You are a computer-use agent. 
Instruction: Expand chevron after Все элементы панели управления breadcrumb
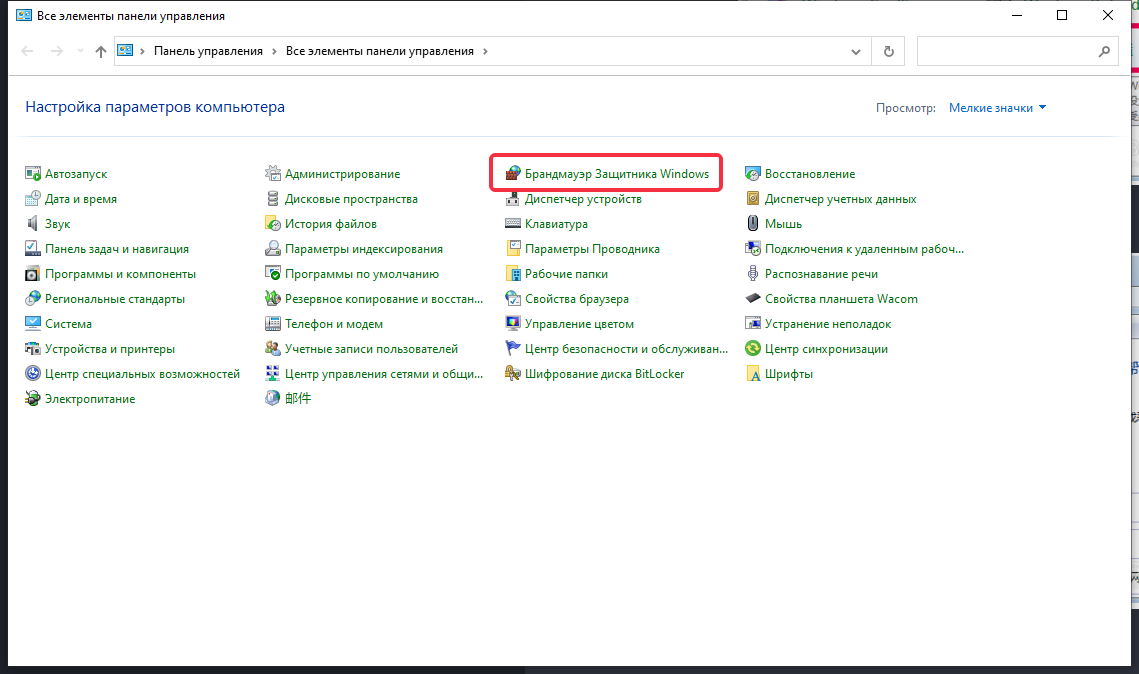pos(485,51)
